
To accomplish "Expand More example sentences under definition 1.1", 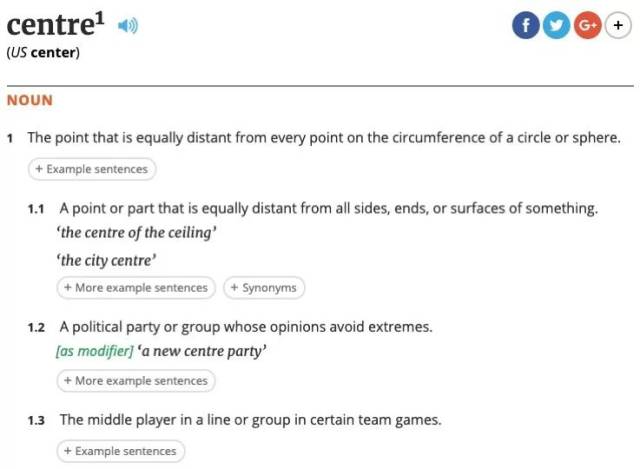I will (x=136, y=287).
